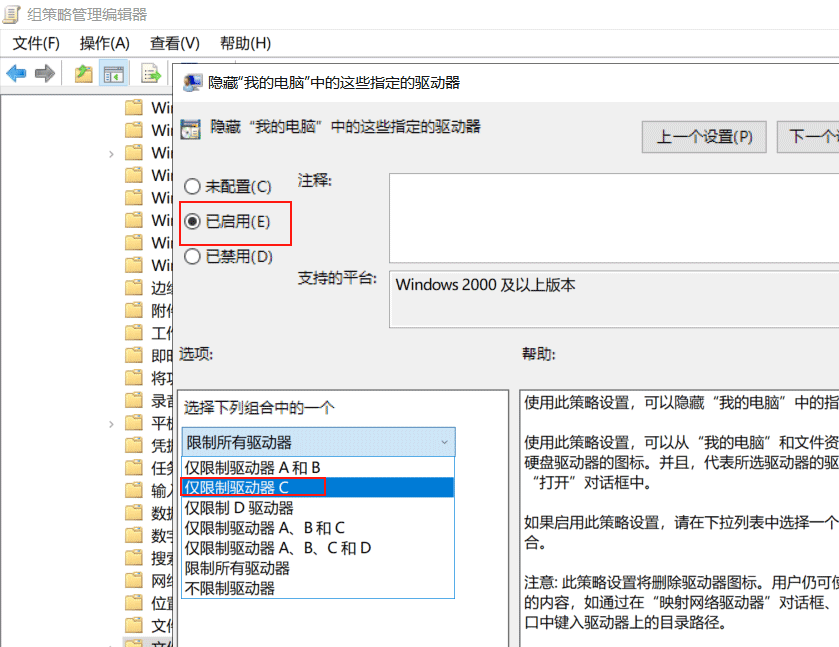Click the folder icon beside 即 tree item
This screenshot has height=647, width=839.
pyautogui.click(x=134, y=355)
